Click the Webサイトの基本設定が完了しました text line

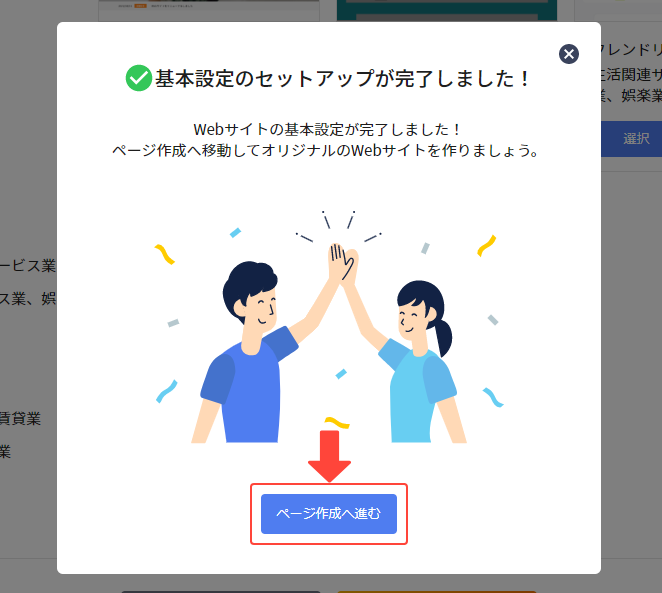tap(326, 130)
